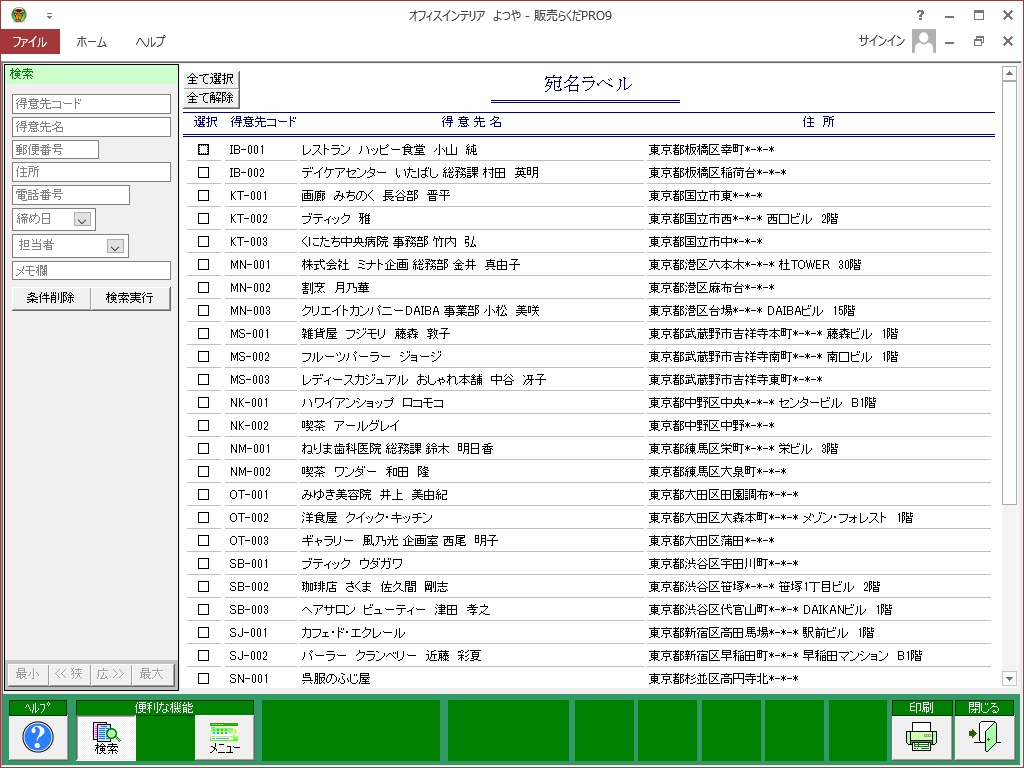Click customer code SB-003

pos(249,610)
